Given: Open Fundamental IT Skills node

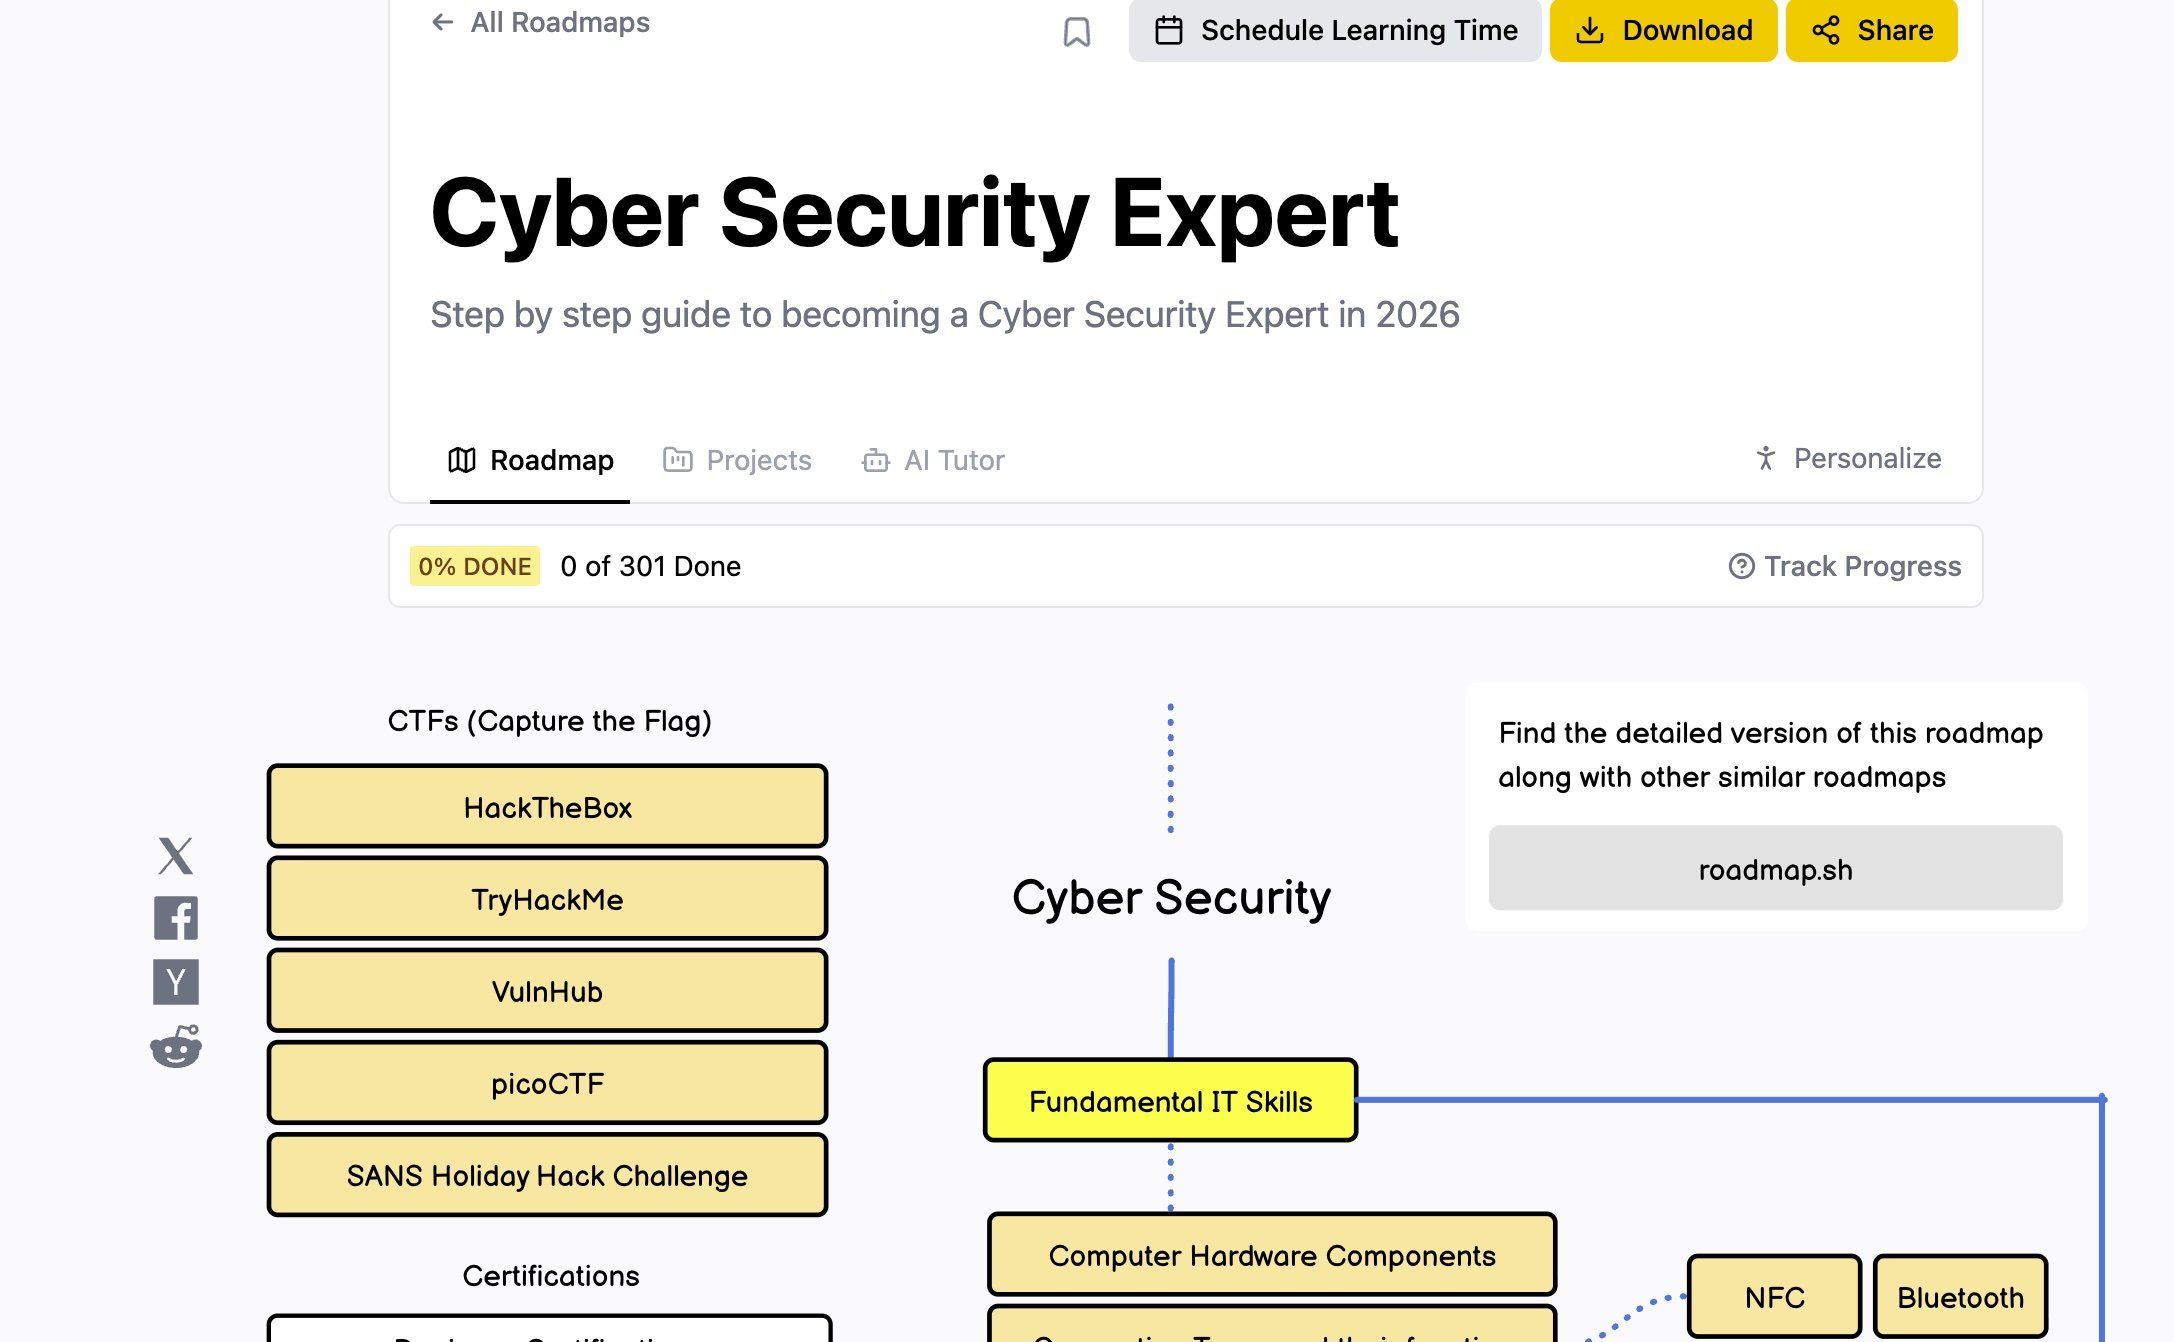Looking at the screenshot, I should click(x=1170, y=1100).
